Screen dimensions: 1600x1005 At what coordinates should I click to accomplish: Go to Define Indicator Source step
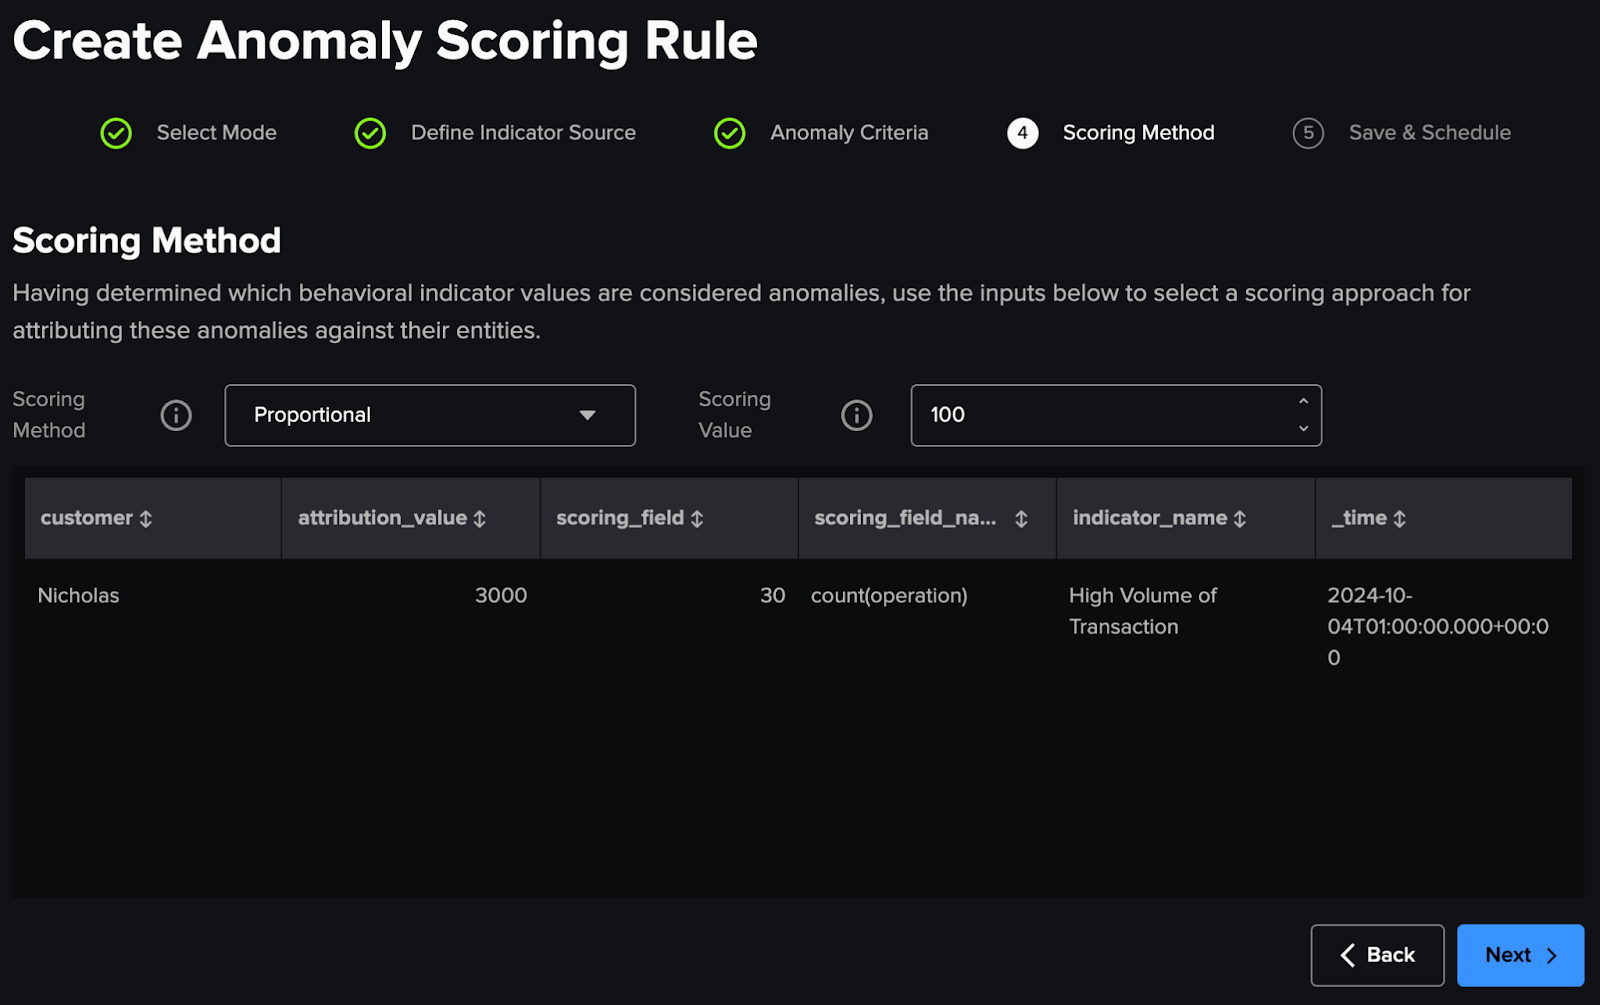tap(522, 133)
